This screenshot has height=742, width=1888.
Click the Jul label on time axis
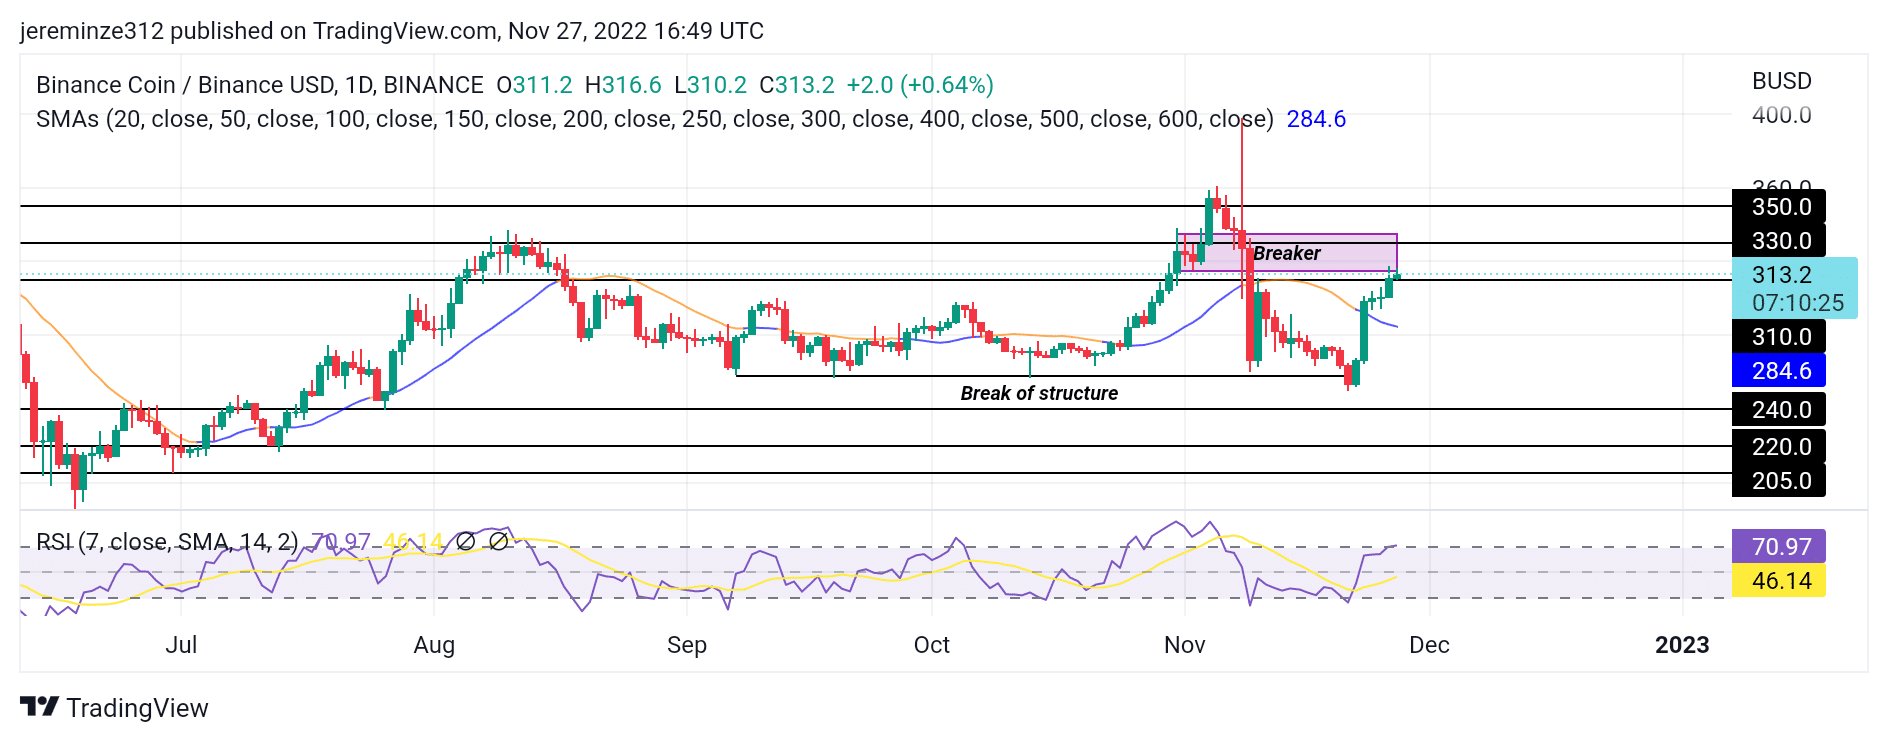click(x=181, y=645)
